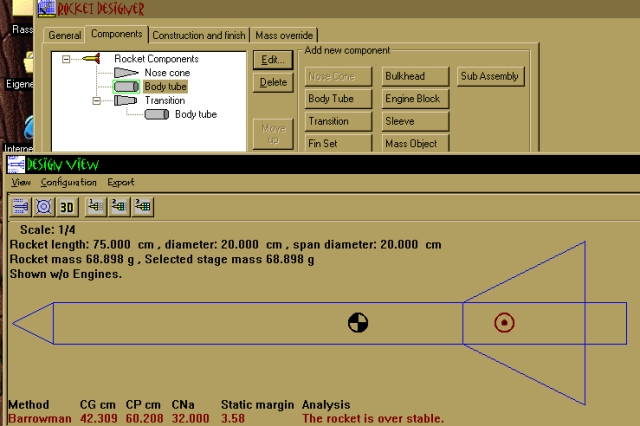Image resolution: width=640 pixels, height=426 pixels.
Task: Open the Eigene desktop folder icon
Action: [29, 62]
